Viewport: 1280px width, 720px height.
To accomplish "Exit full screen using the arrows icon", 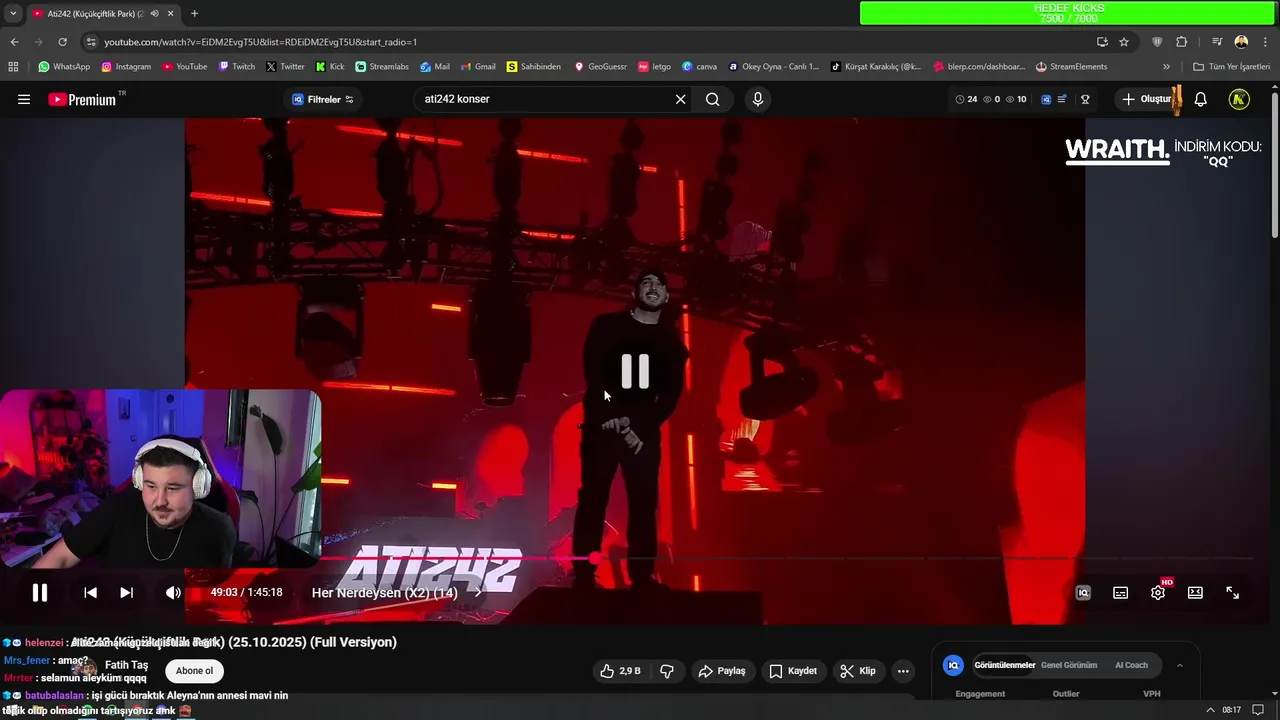I will point(1232,593).
